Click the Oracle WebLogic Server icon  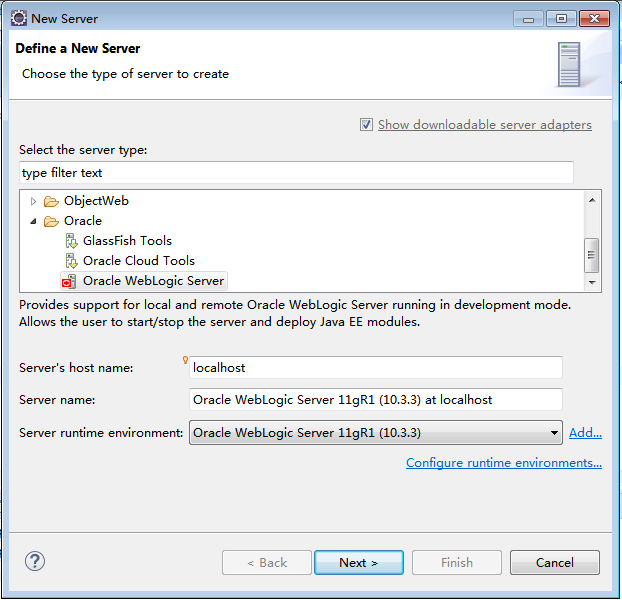[69, 281]
